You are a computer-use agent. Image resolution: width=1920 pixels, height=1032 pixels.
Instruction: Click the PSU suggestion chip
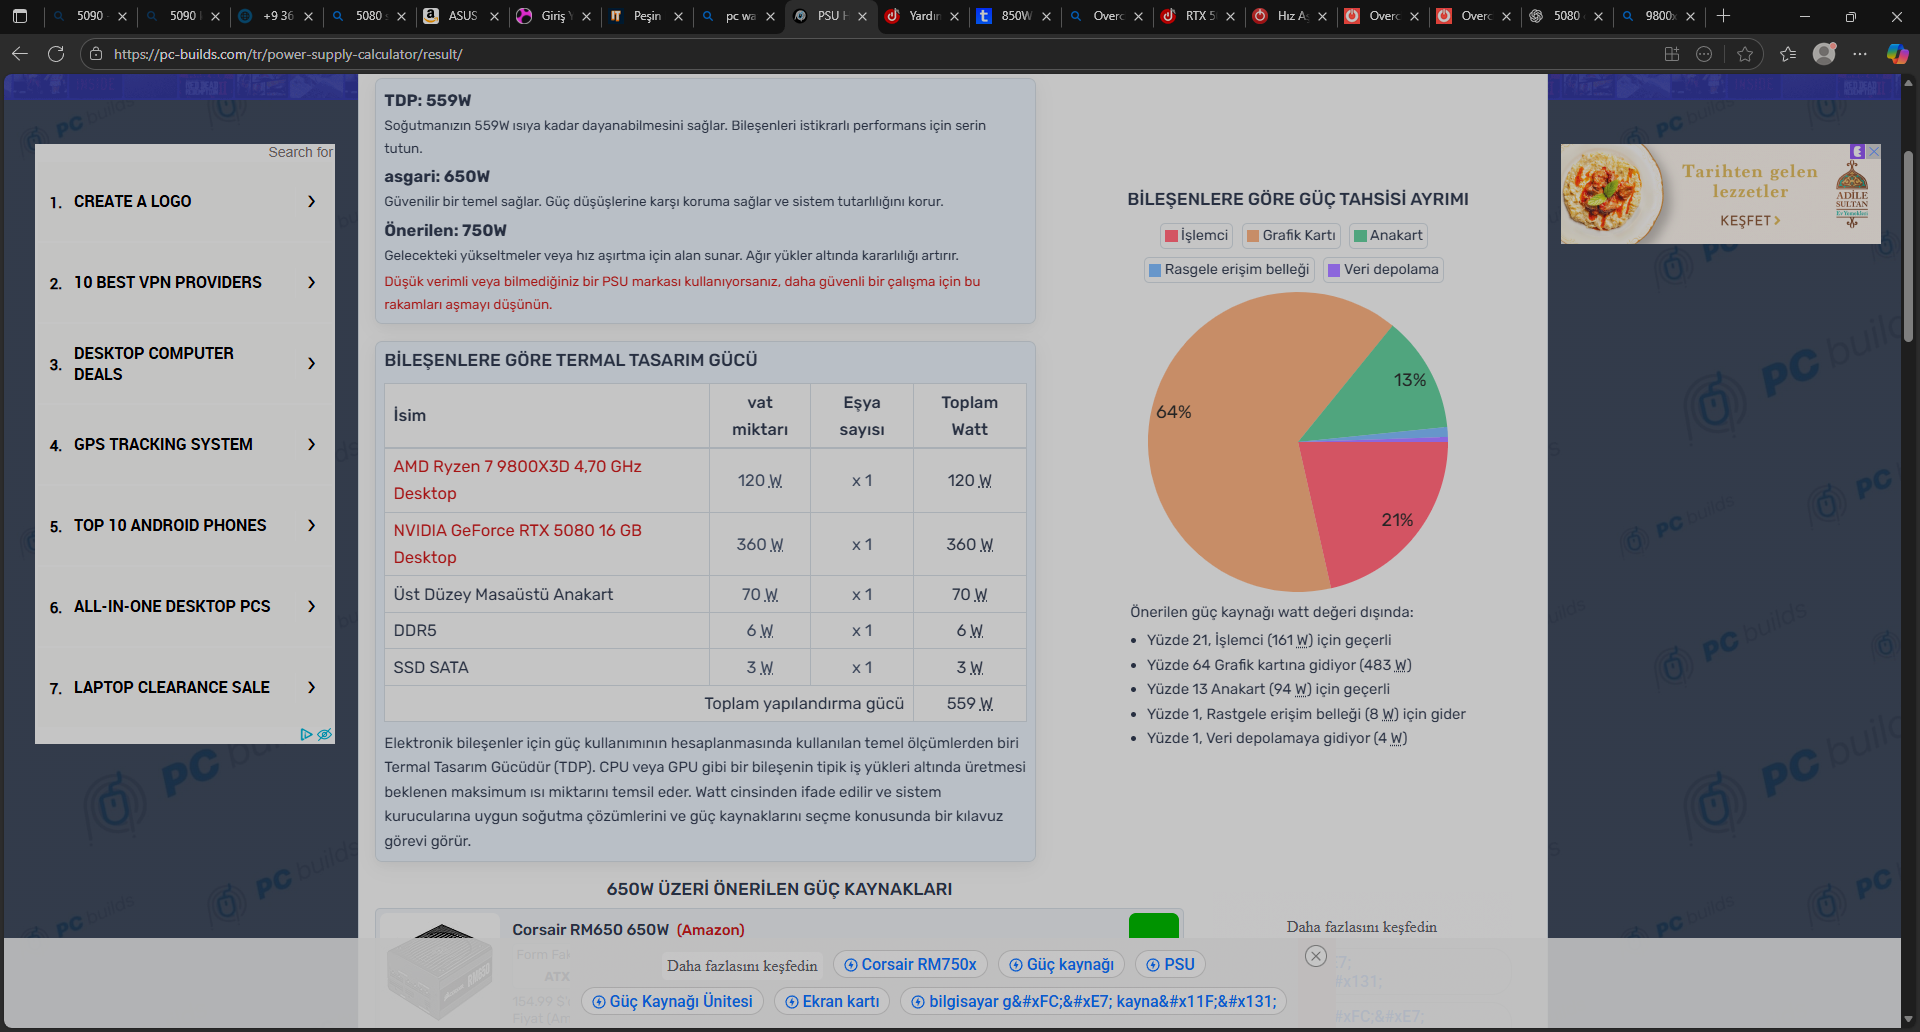(1170, 964)
